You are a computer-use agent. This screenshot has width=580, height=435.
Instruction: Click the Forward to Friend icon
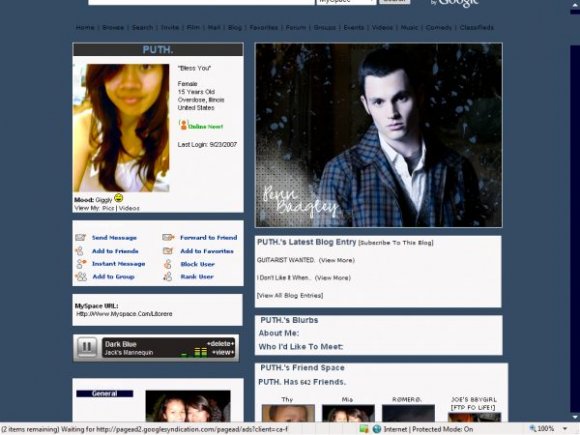(168, 237)
